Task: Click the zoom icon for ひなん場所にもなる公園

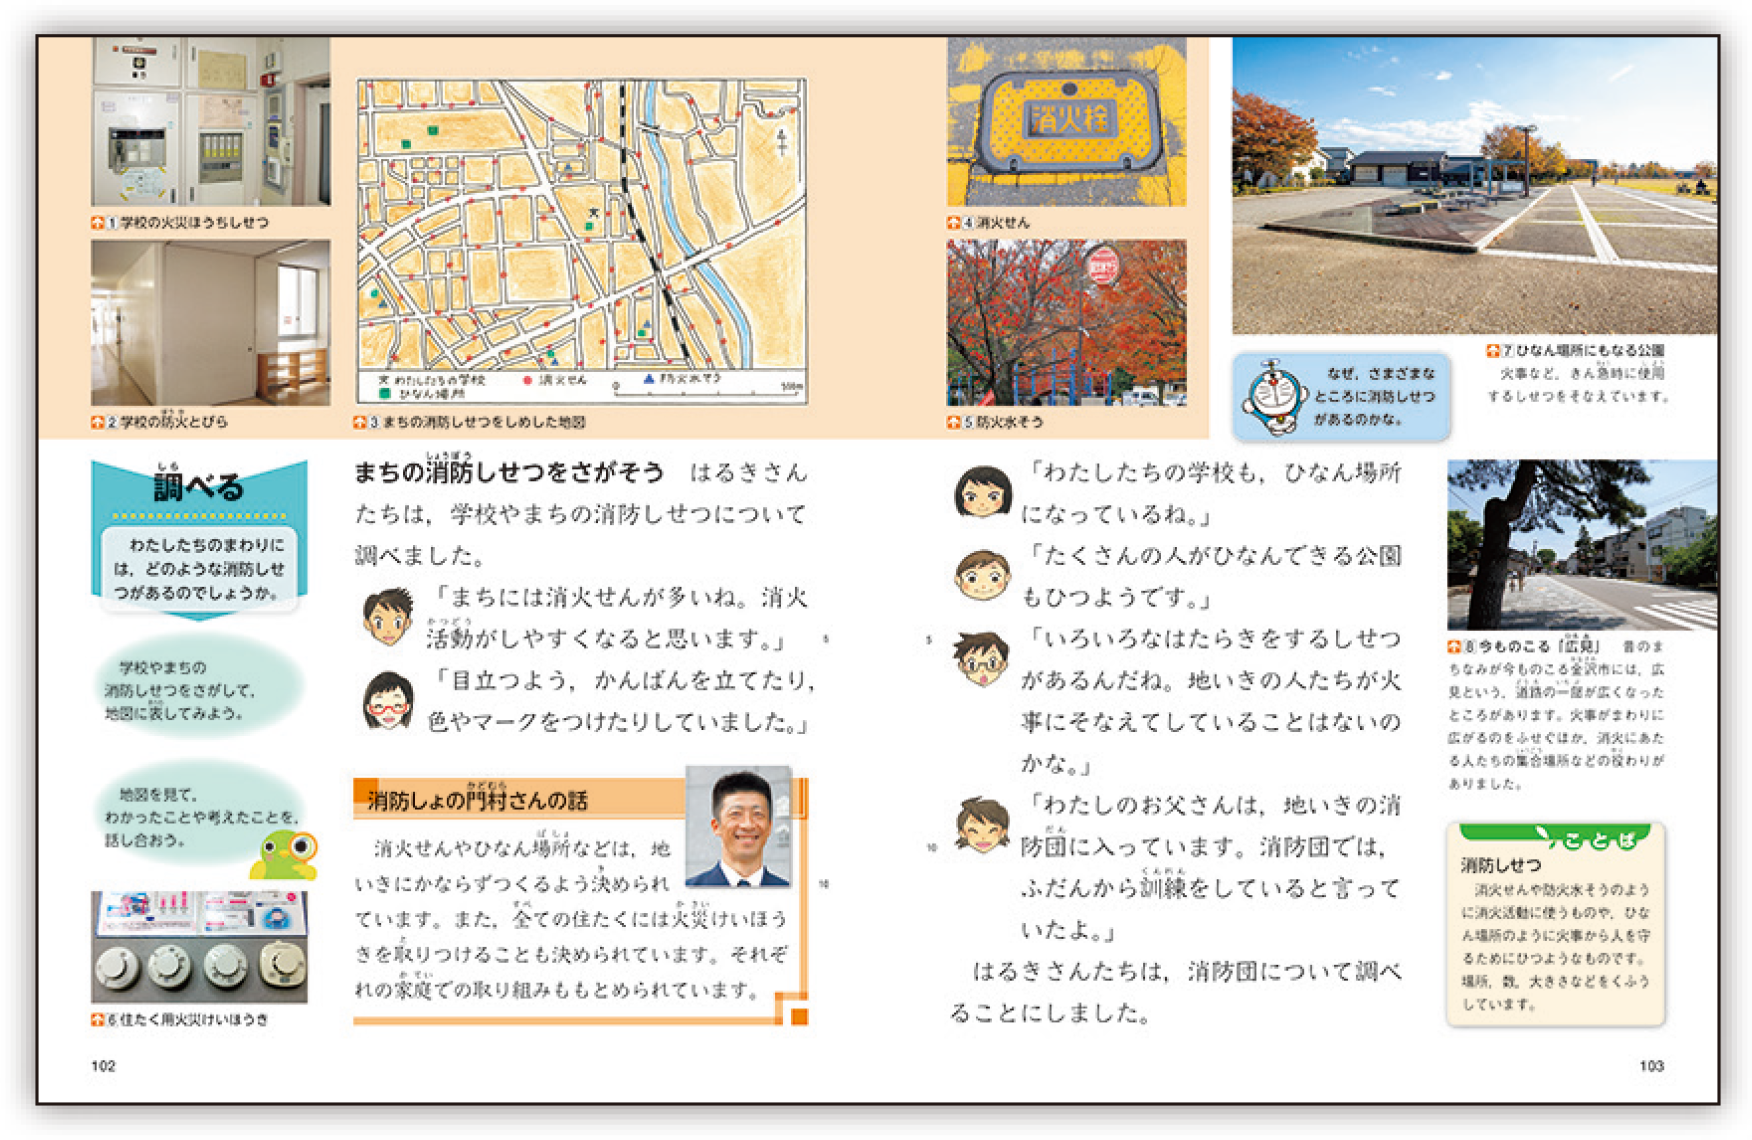Action: [1493, 351]
